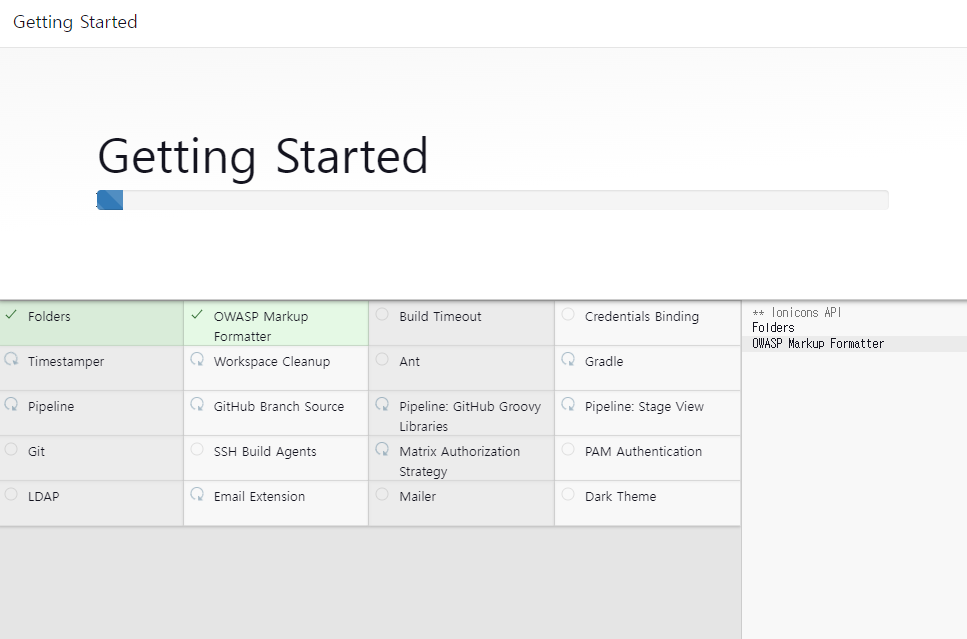This screenshot has height=639, width=967.
Task: Select the Mailer plugin name
Action: 418,497
